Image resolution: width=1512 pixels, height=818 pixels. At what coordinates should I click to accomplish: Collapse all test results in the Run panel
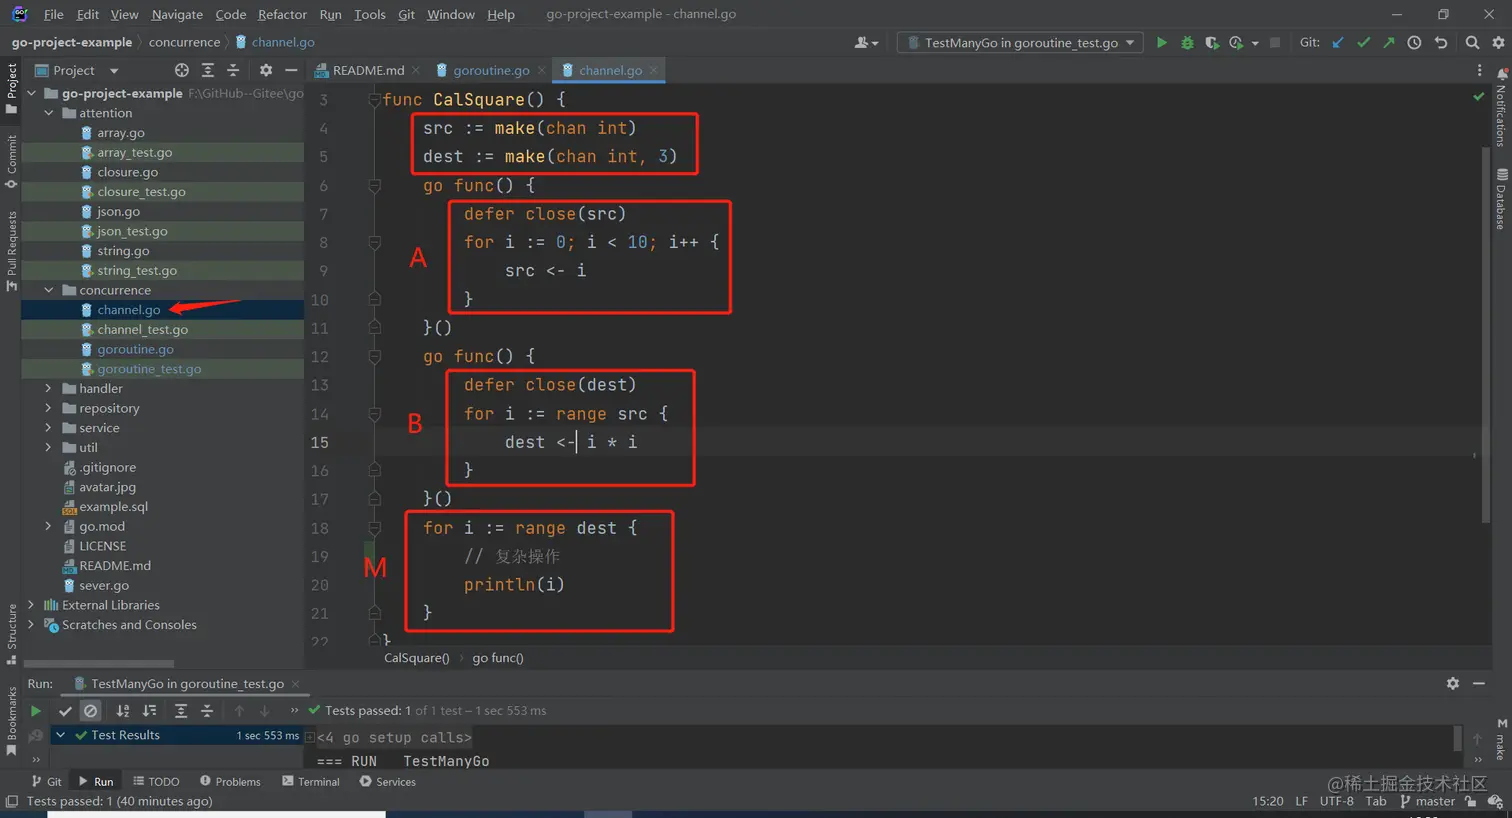(x=207, y=711)
